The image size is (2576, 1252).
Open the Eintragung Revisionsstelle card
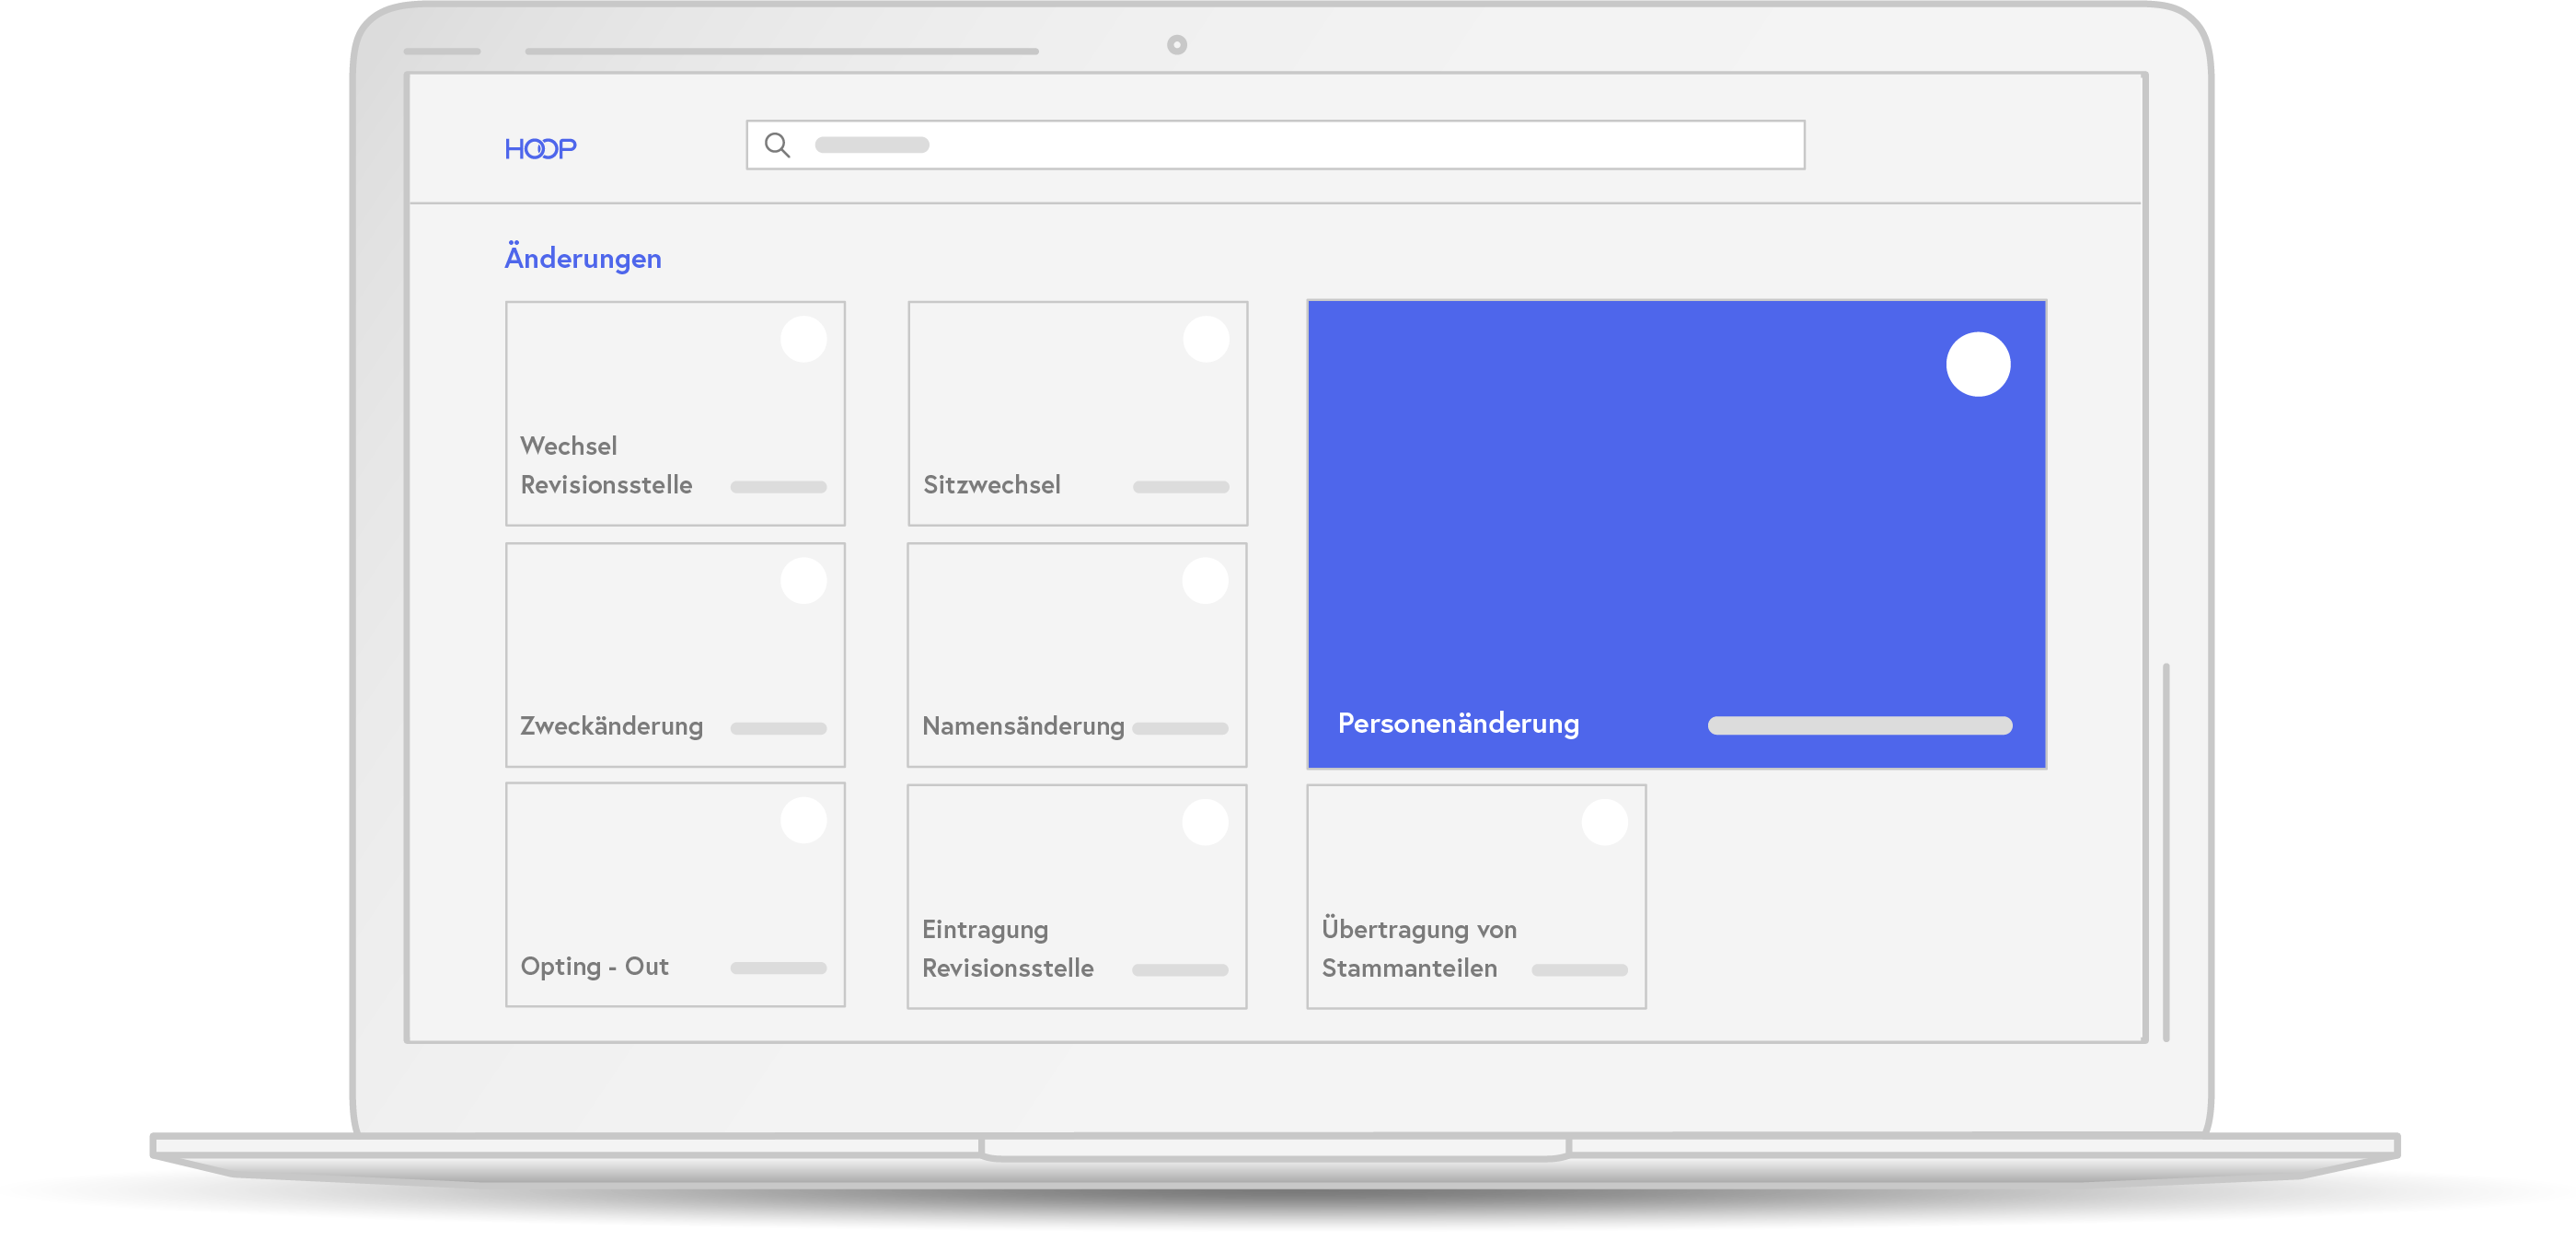(1077, 897)
